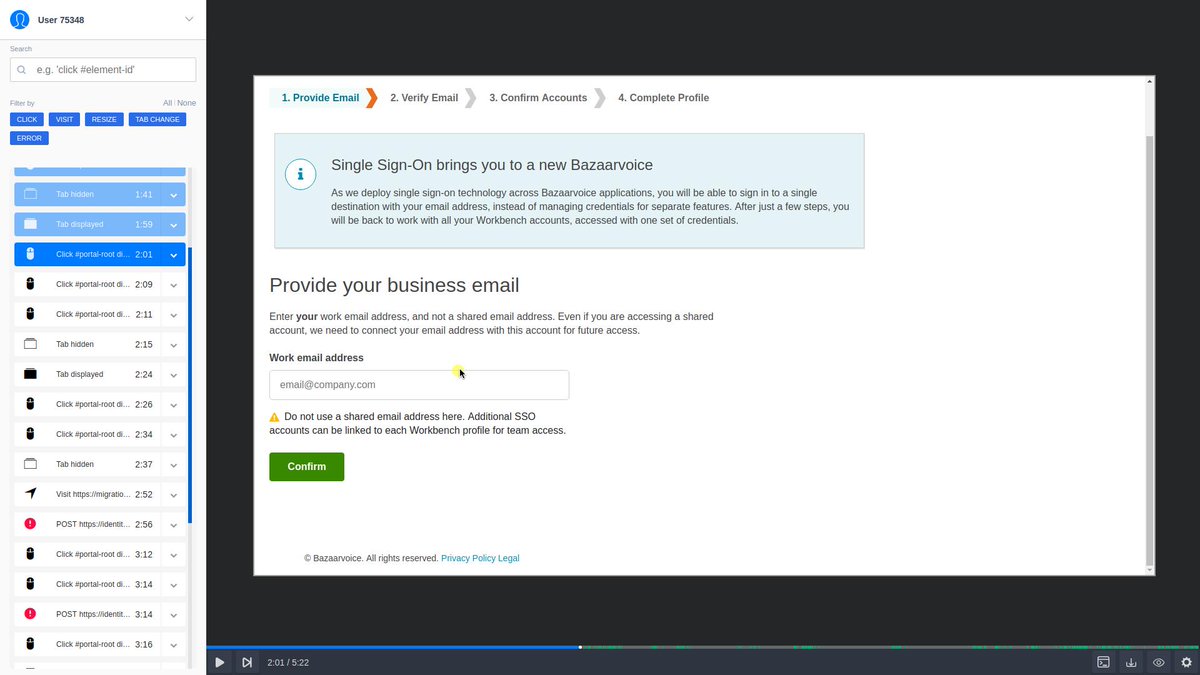Viewport: 1200px width, 675px height.
Task: Open the console panel icon
Action: [x=1104, y=662]
